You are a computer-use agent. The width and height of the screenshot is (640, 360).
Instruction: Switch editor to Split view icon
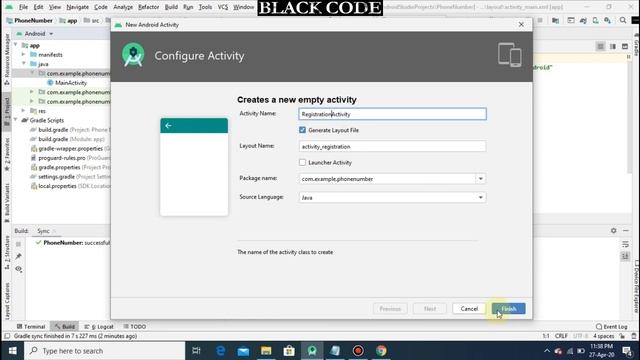pos(613,47)
